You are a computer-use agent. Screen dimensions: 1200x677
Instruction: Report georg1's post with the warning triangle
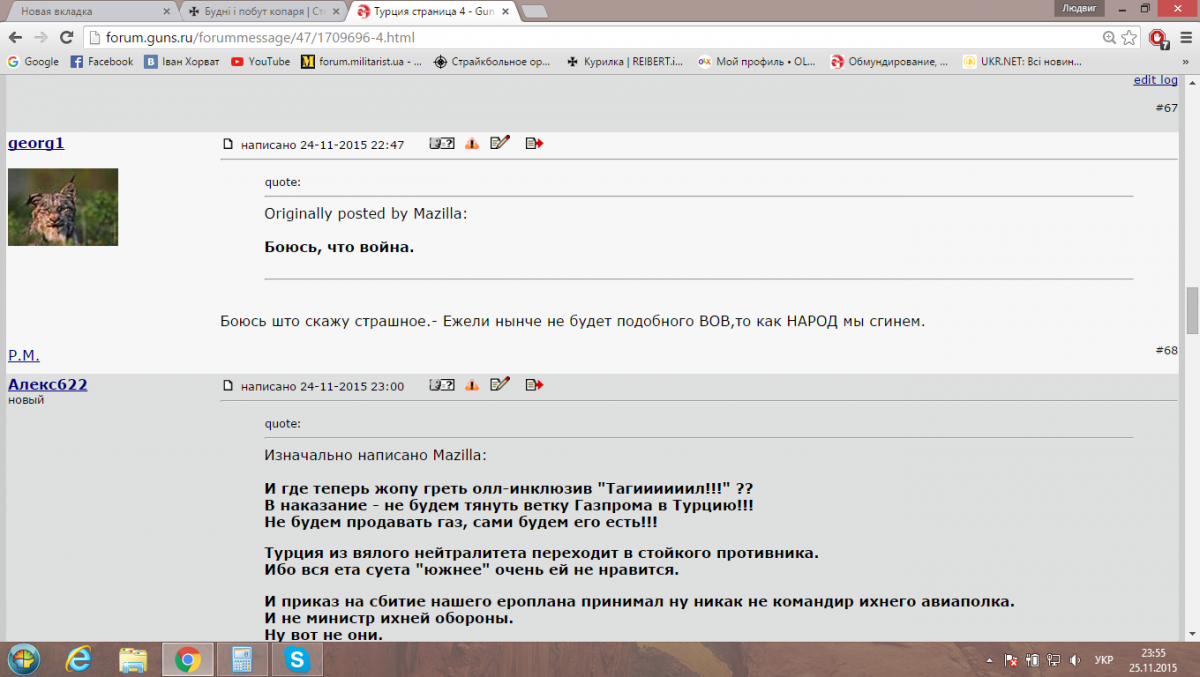(x=472, y=143)
